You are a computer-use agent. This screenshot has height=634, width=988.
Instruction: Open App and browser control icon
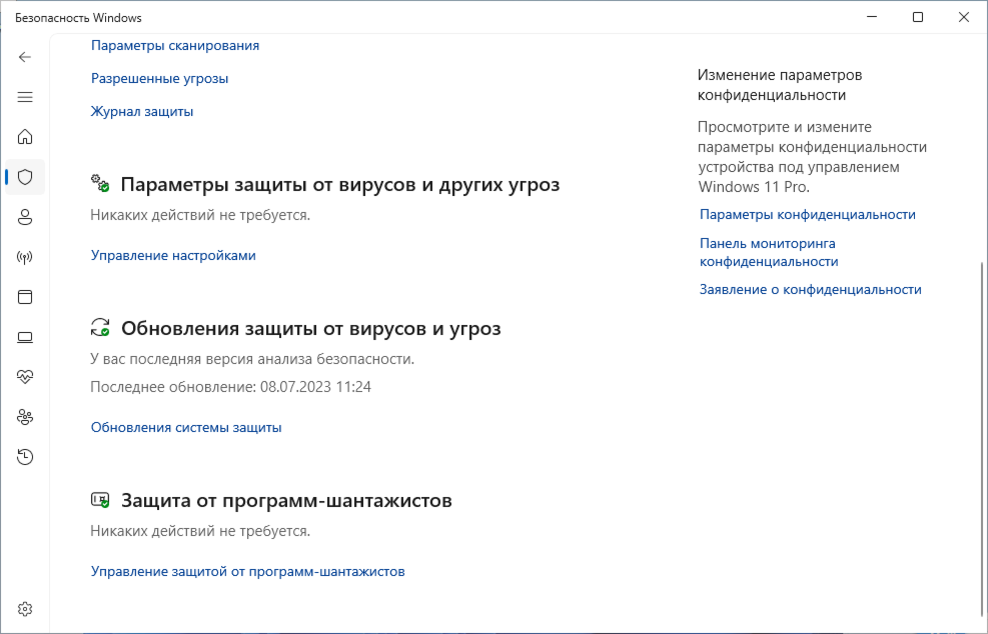(x=25, y=297)
